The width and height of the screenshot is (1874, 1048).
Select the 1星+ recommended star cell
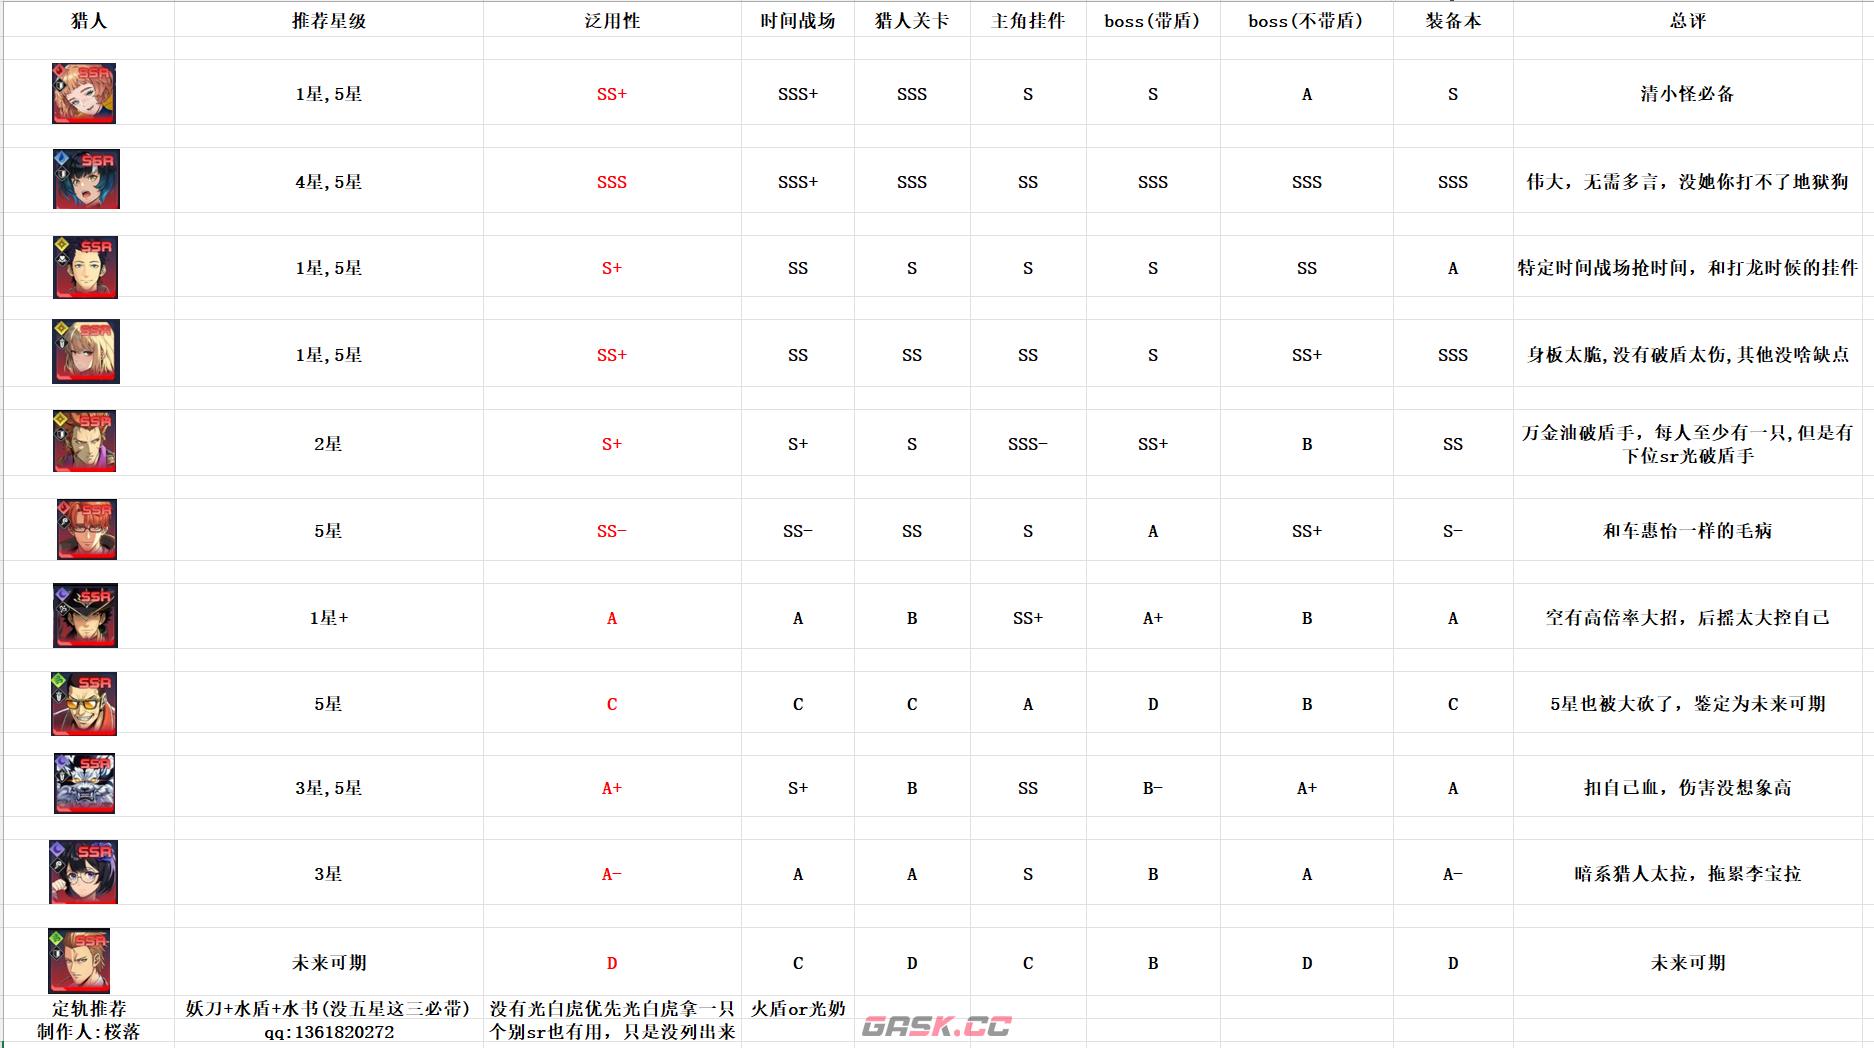point(329,618)
